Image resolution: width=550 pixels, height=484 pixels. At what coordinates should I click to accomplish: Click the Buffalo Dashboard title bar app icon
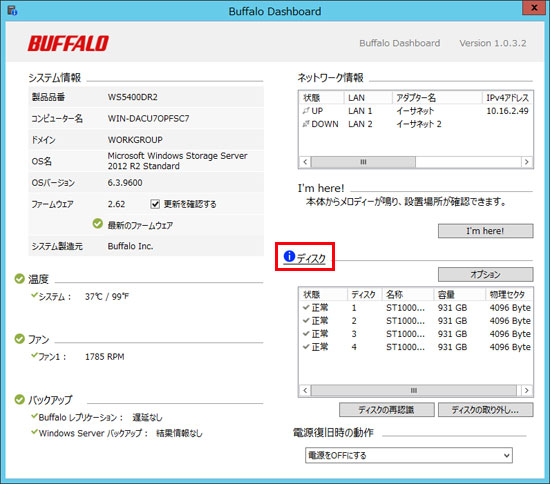[12, 10]
